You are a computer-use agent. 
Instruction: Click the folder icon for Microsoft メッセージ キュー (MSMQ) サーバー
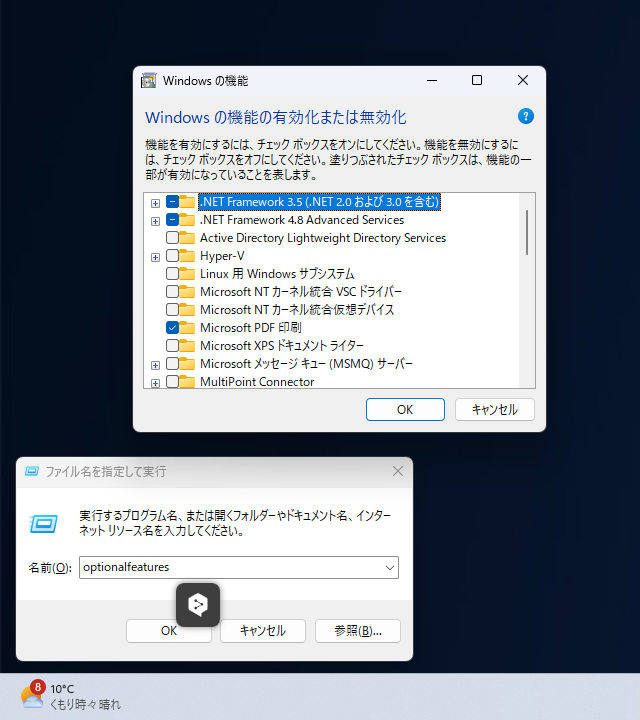[x=187, y=364]
